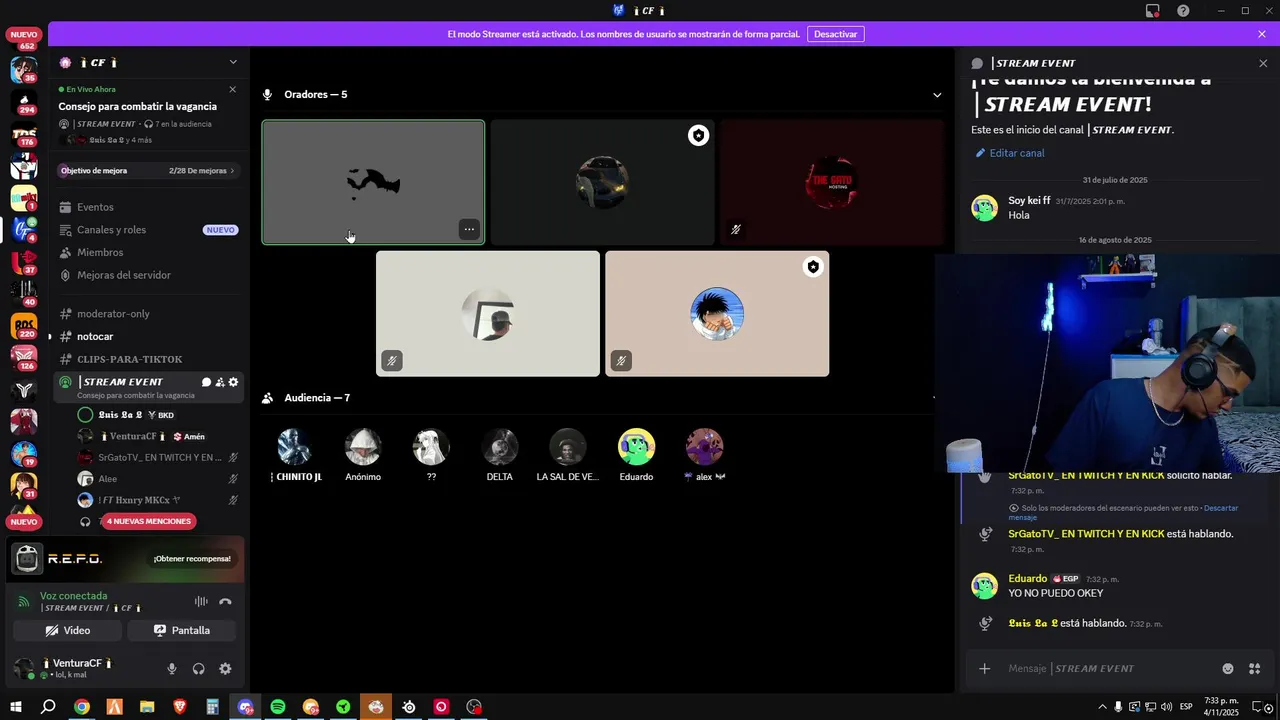The width and height of the screenshot is (1280, 720).
Task: Toggle noise suppression waveform icon
Action: [201, 601]
